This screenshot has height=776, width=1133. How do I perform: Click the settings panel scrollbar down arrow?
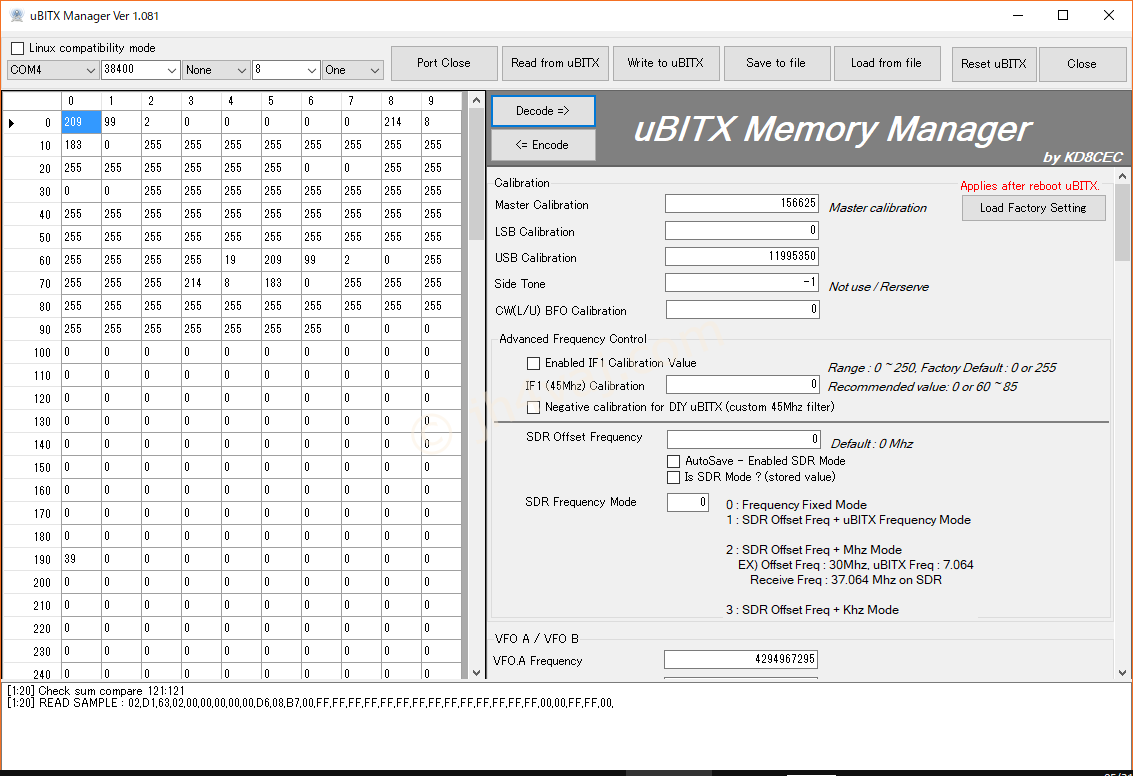(1122, 673)
